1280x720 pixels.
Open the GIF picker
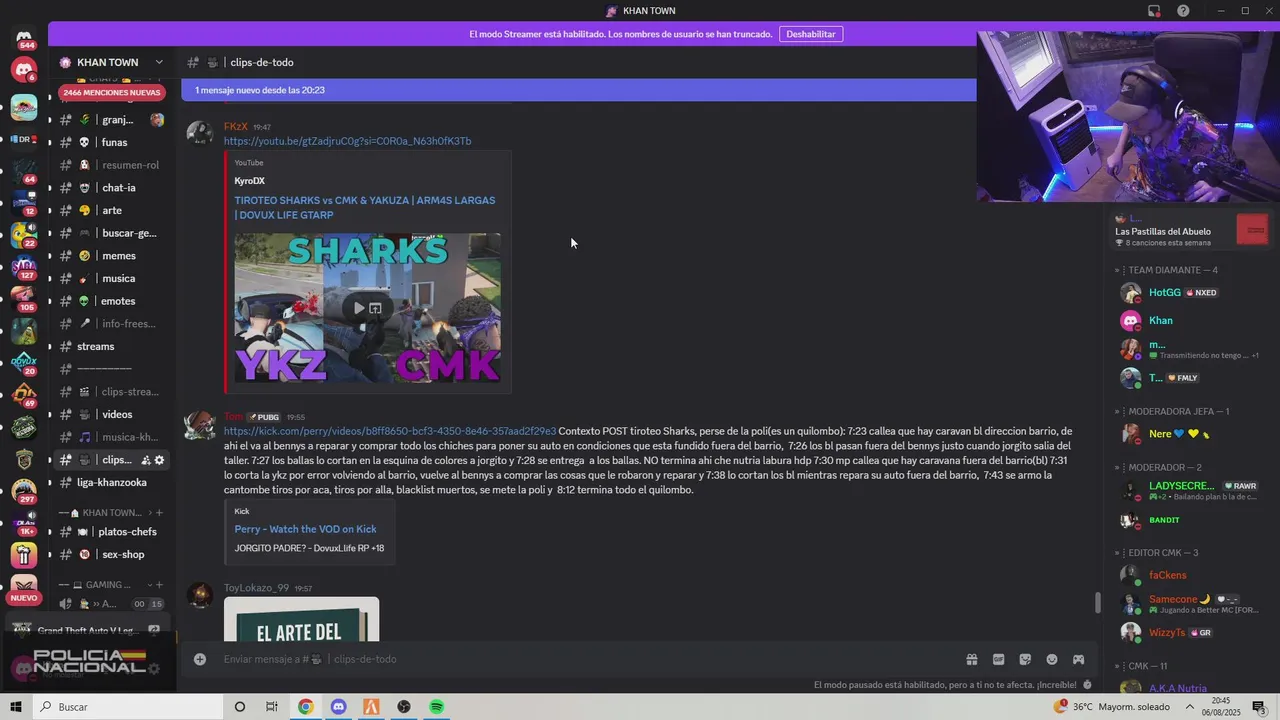tap(998, 659)
